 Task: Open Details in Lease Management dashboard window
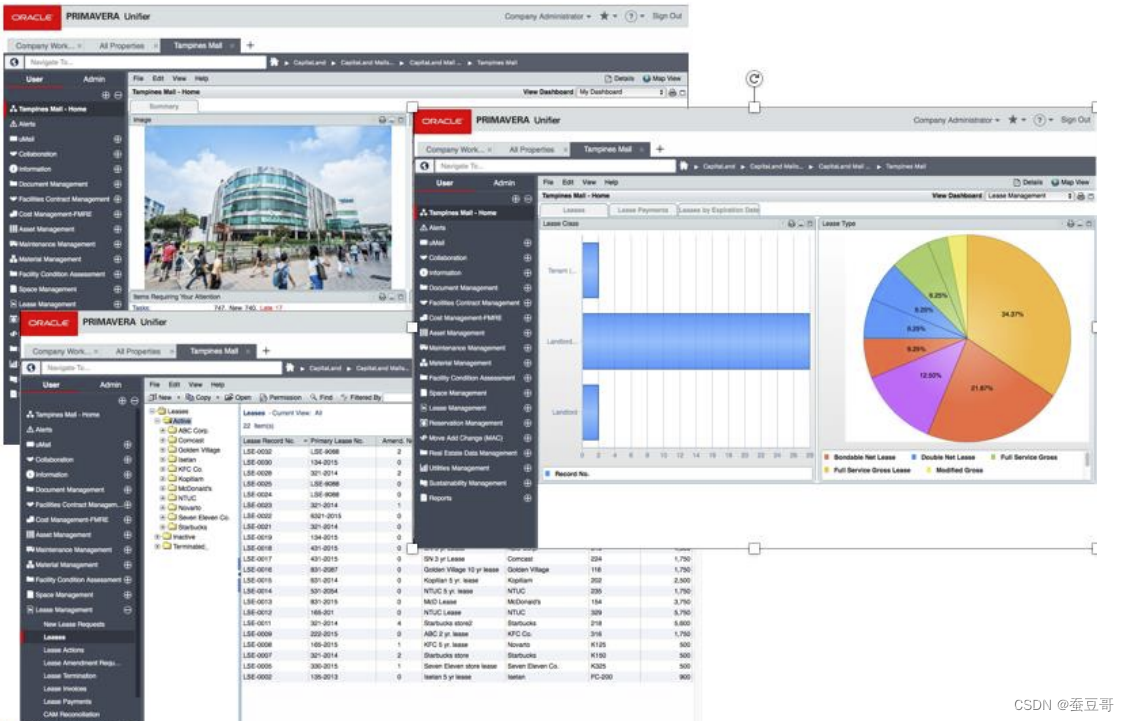point(1027,182)
